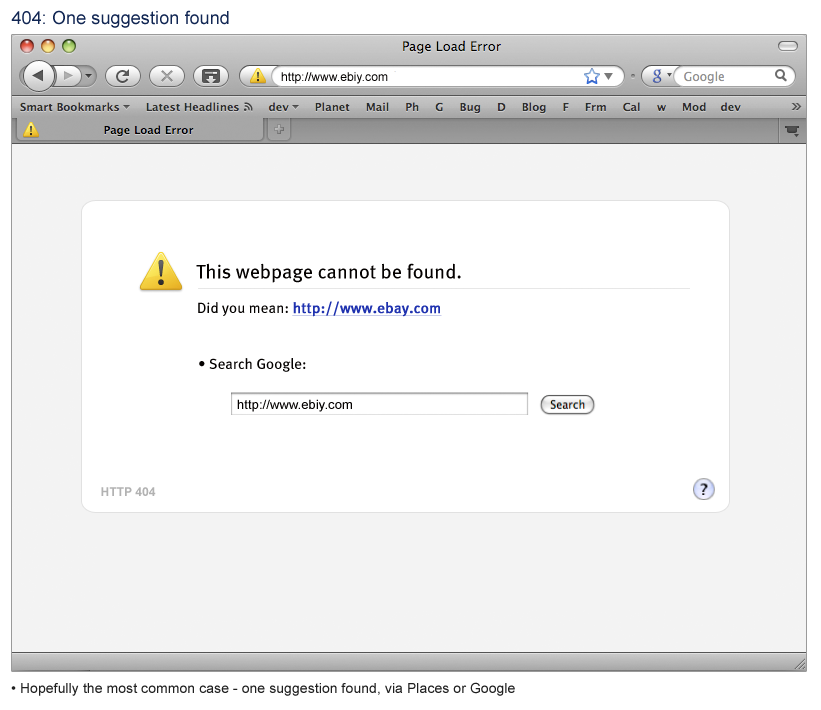
Task: Open the Mod bookmark
Action: [694, 107]
